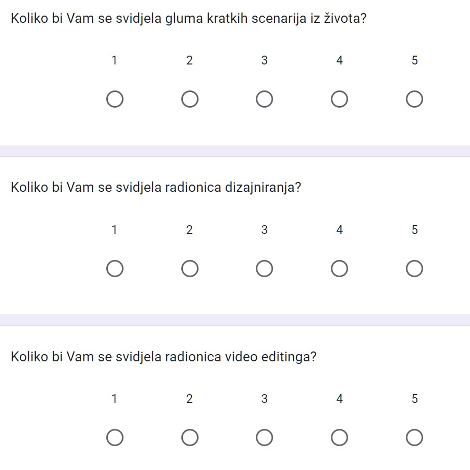The height and width of the screenshot is (470, 470).
Task: Mark 5 for radionica video editinga
Action: tap(414, 437)
